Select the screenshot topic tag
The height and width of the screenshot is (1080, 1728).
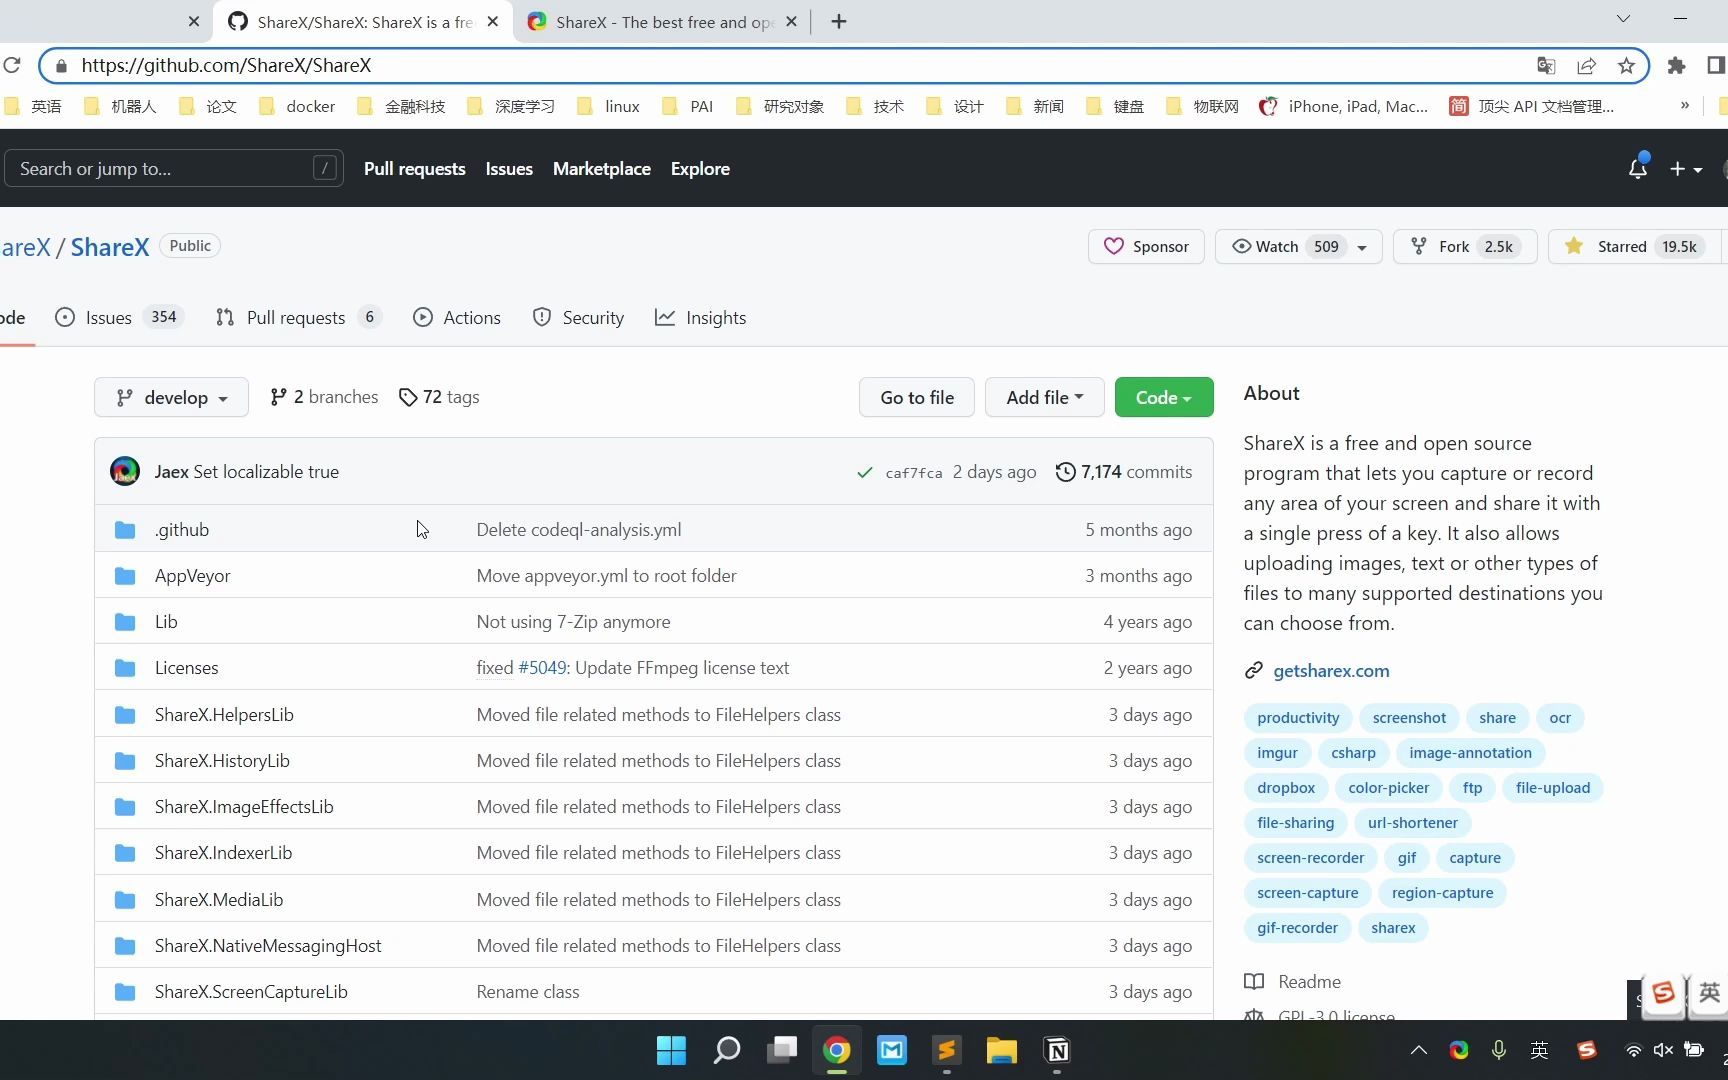click(1409, 717)
